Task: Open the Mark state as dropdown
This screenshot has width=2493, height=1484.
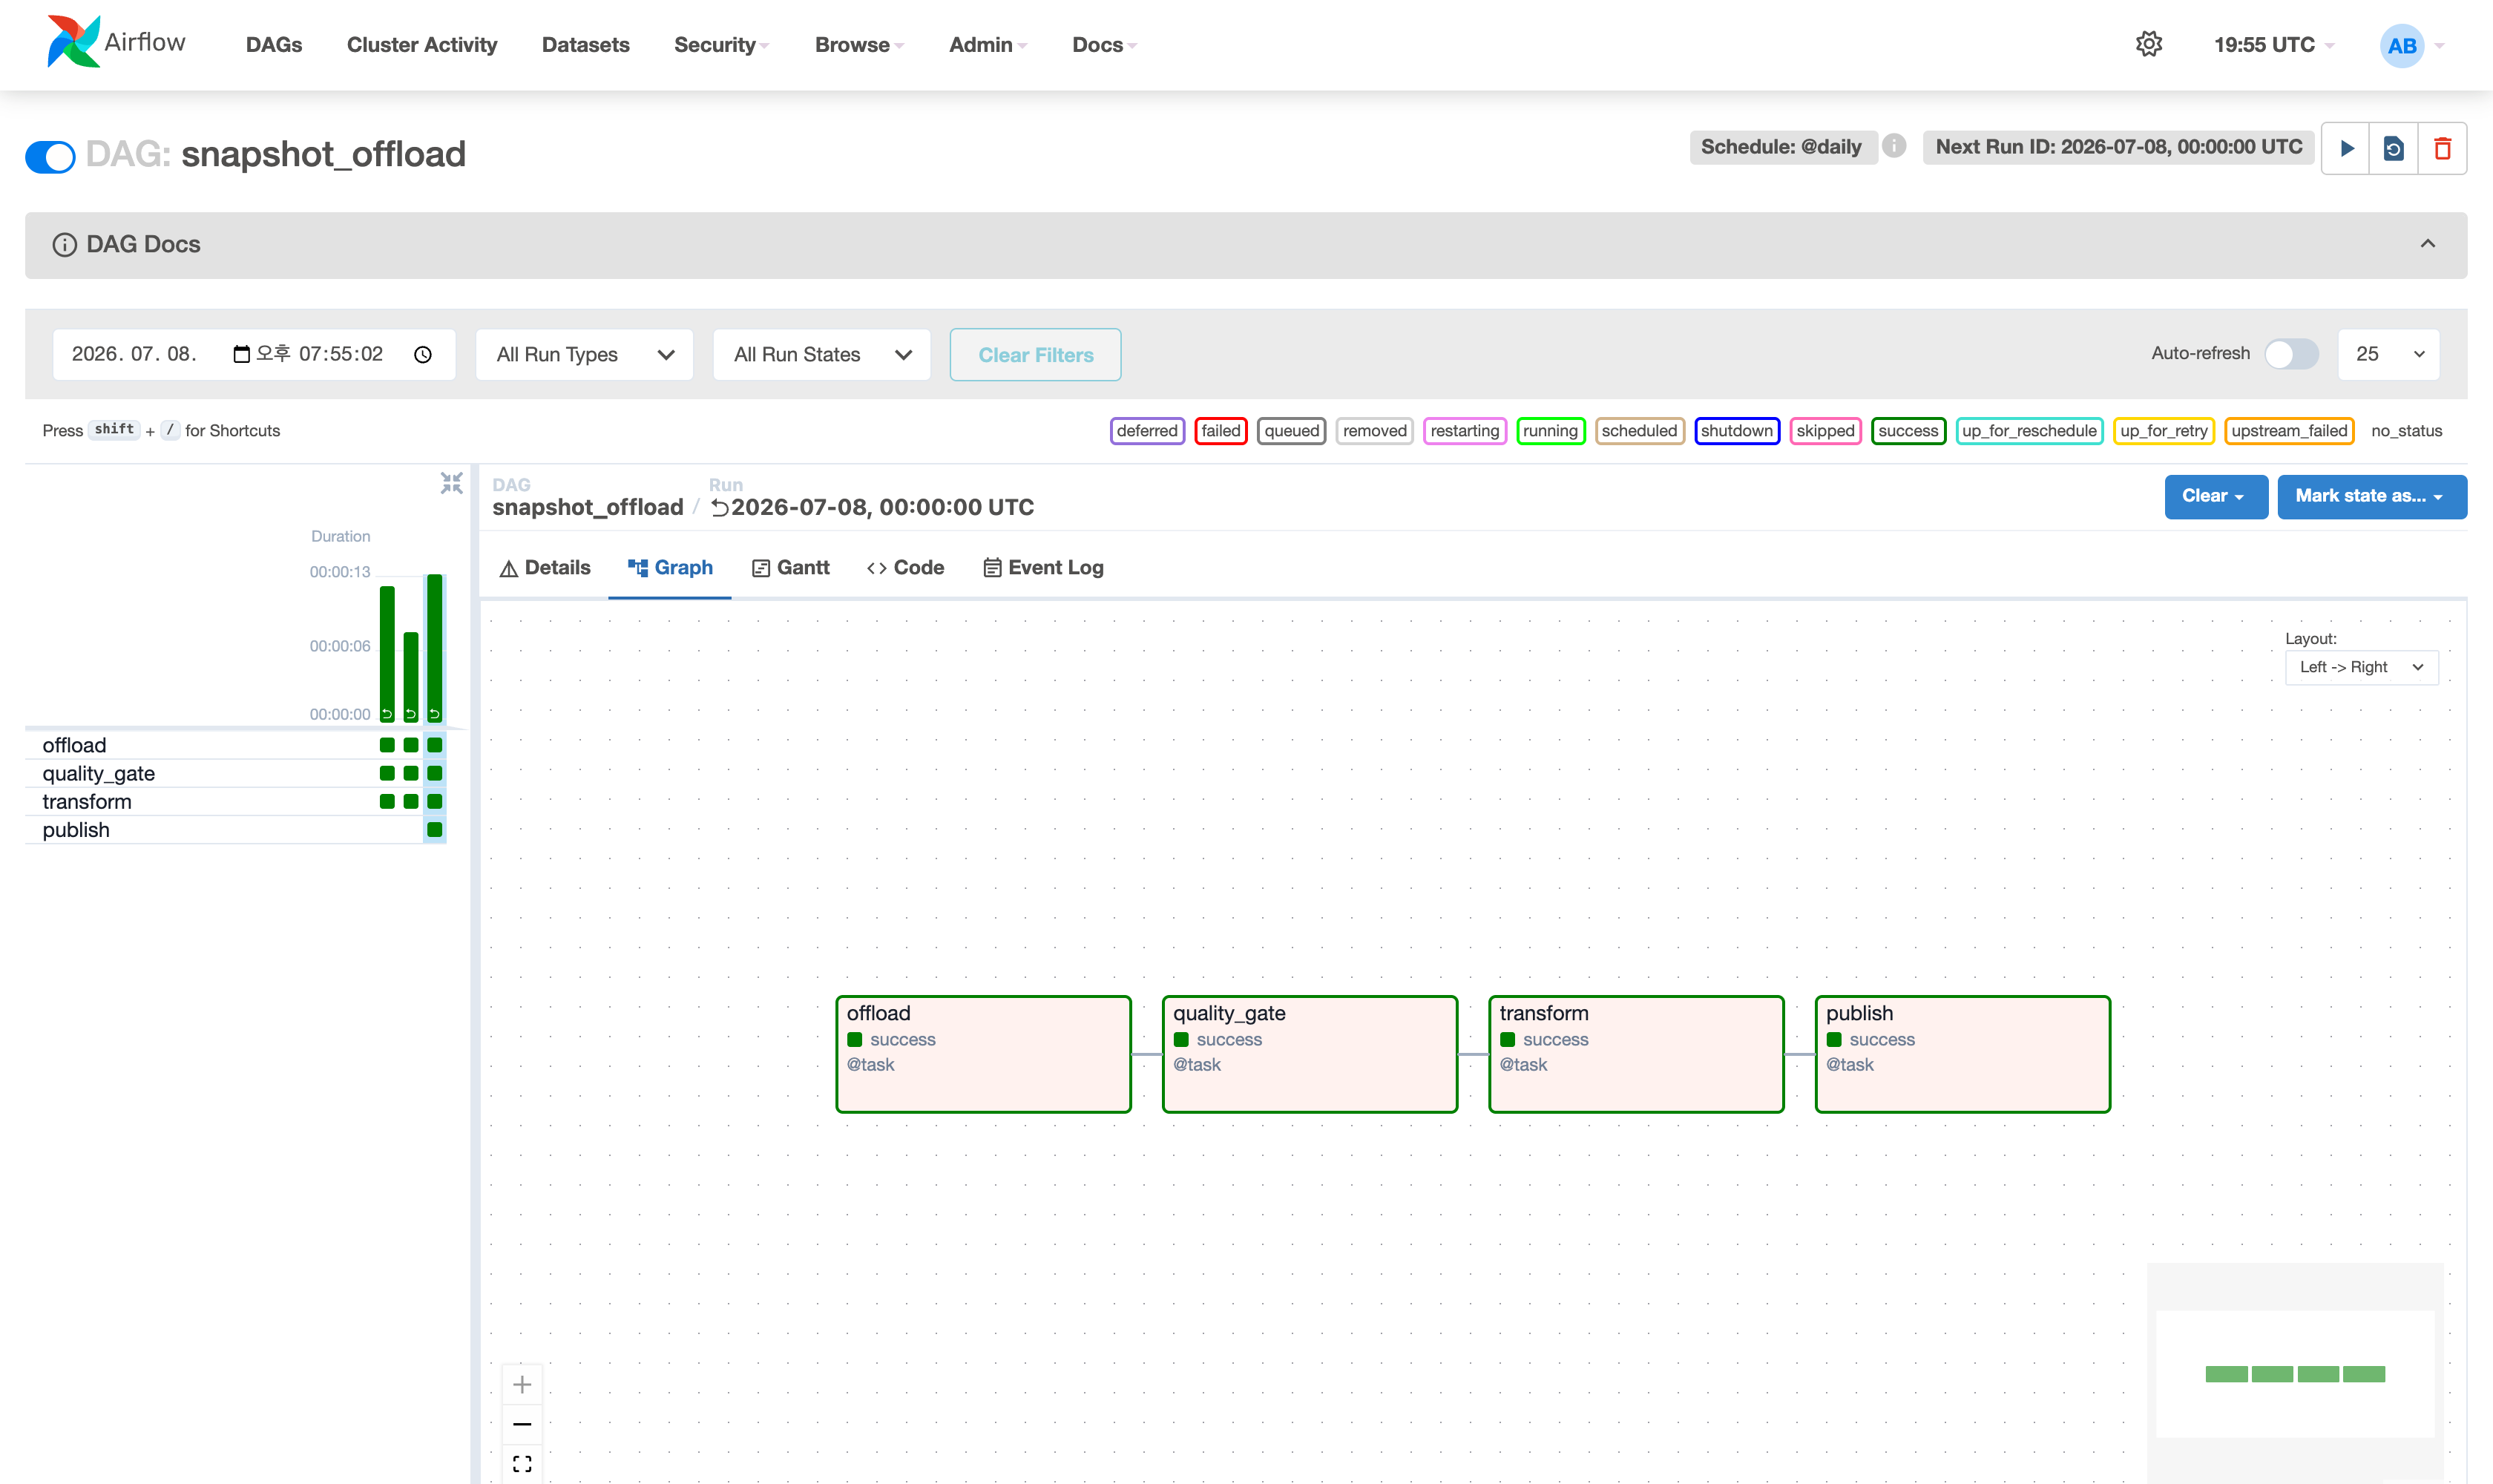Action: 2372,496
